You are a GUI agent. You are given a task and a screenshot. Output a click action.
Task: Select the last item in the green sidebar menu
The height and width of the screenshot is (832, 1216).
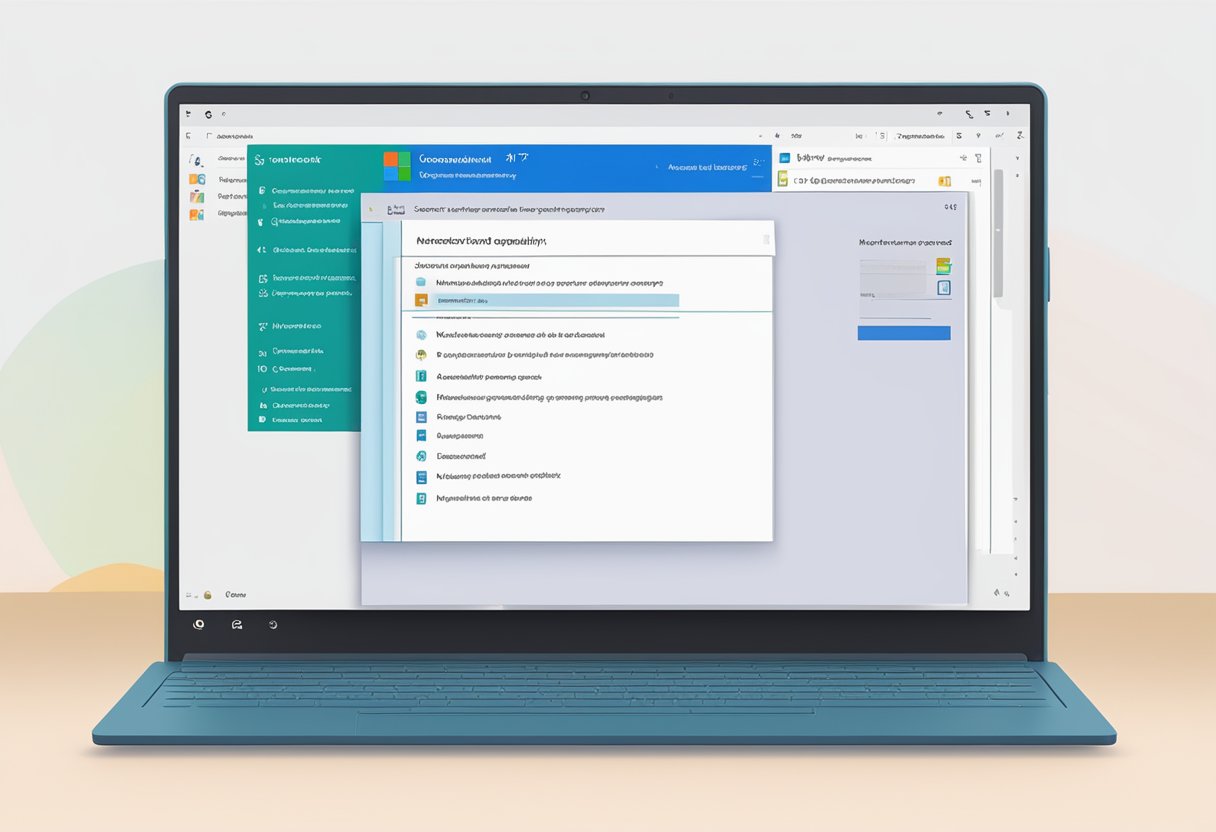(x=297, y=421)
